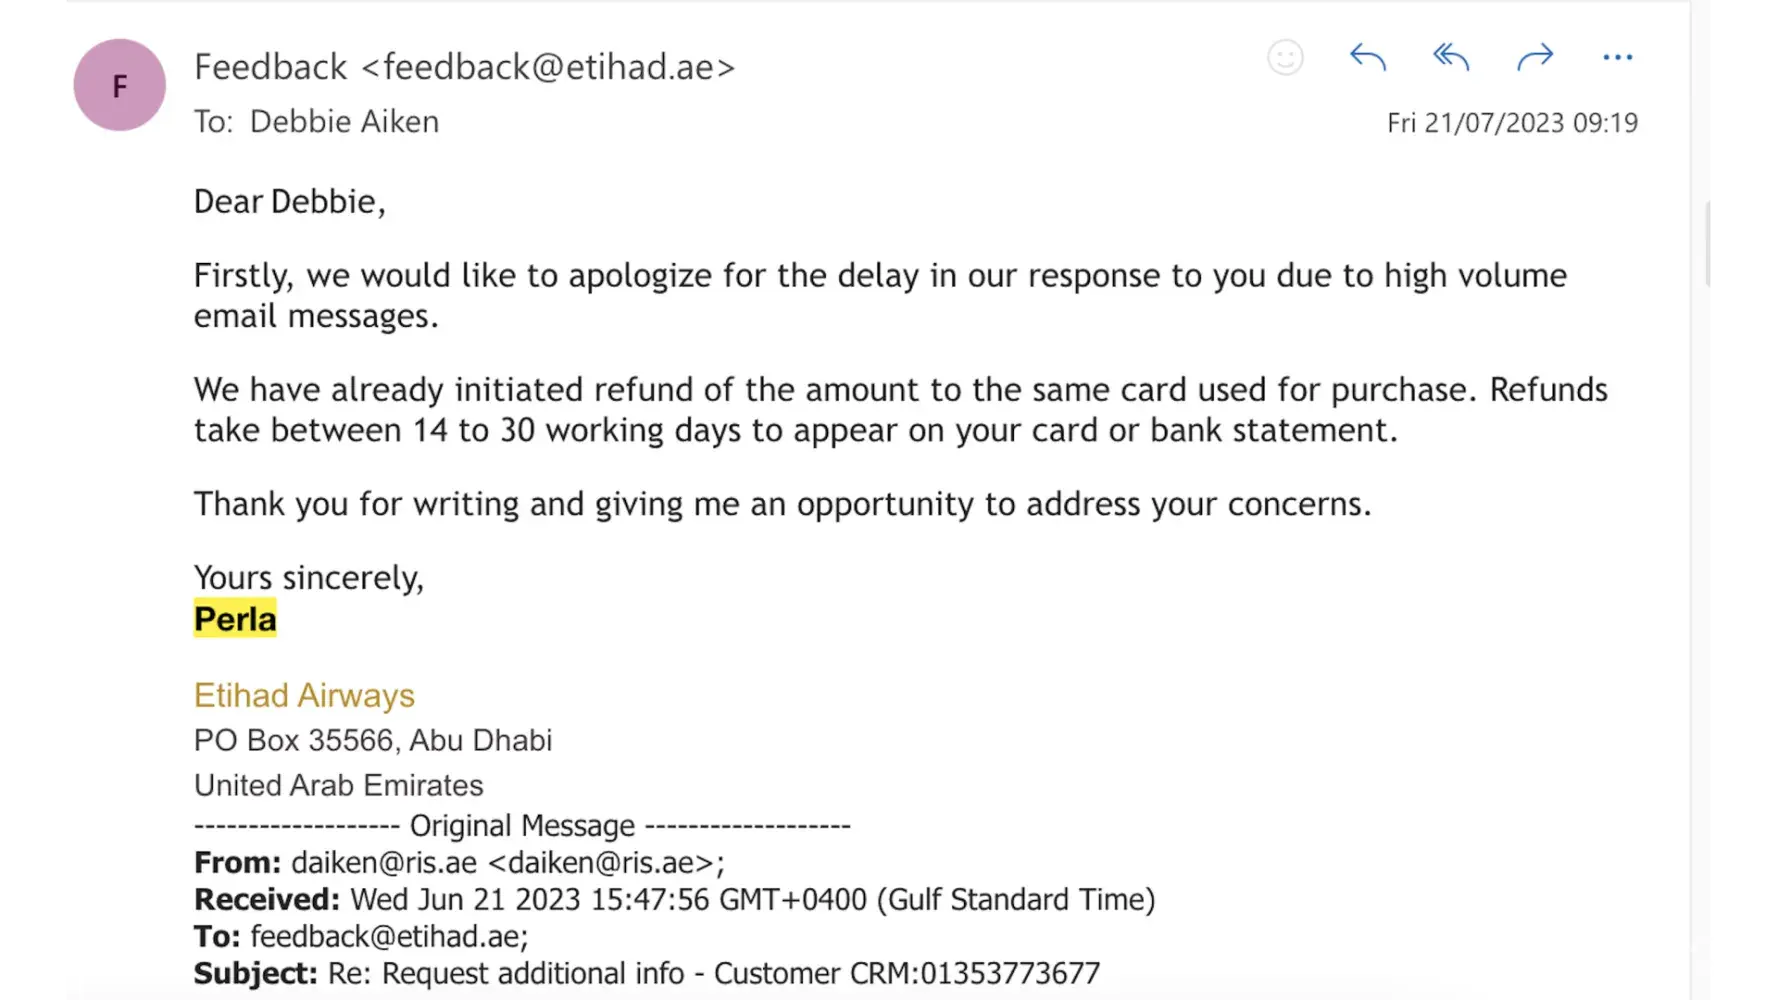The height and width of the screenshot is (1000, 1778).
Task: Click the Reply arrow icon
Action: point(1367,58)
